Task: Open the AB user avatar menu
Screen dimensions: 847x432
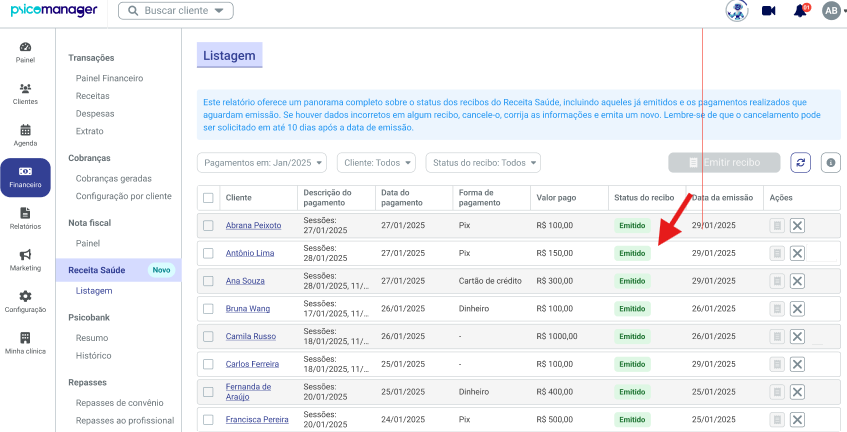Action: tap(831, 11)
